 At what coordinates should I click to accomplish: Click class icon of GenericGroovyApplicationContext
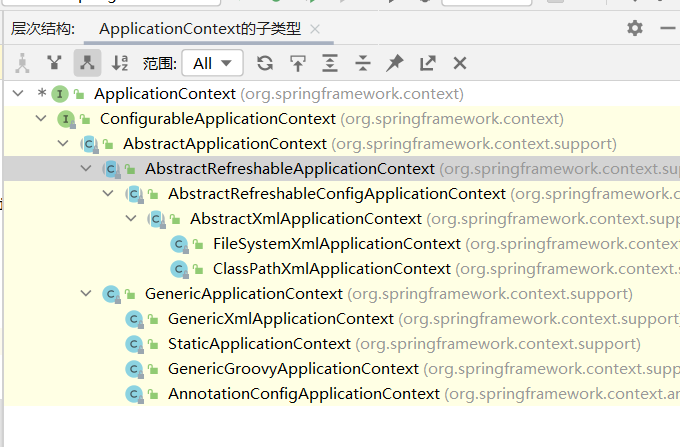[x=134, y=369]
